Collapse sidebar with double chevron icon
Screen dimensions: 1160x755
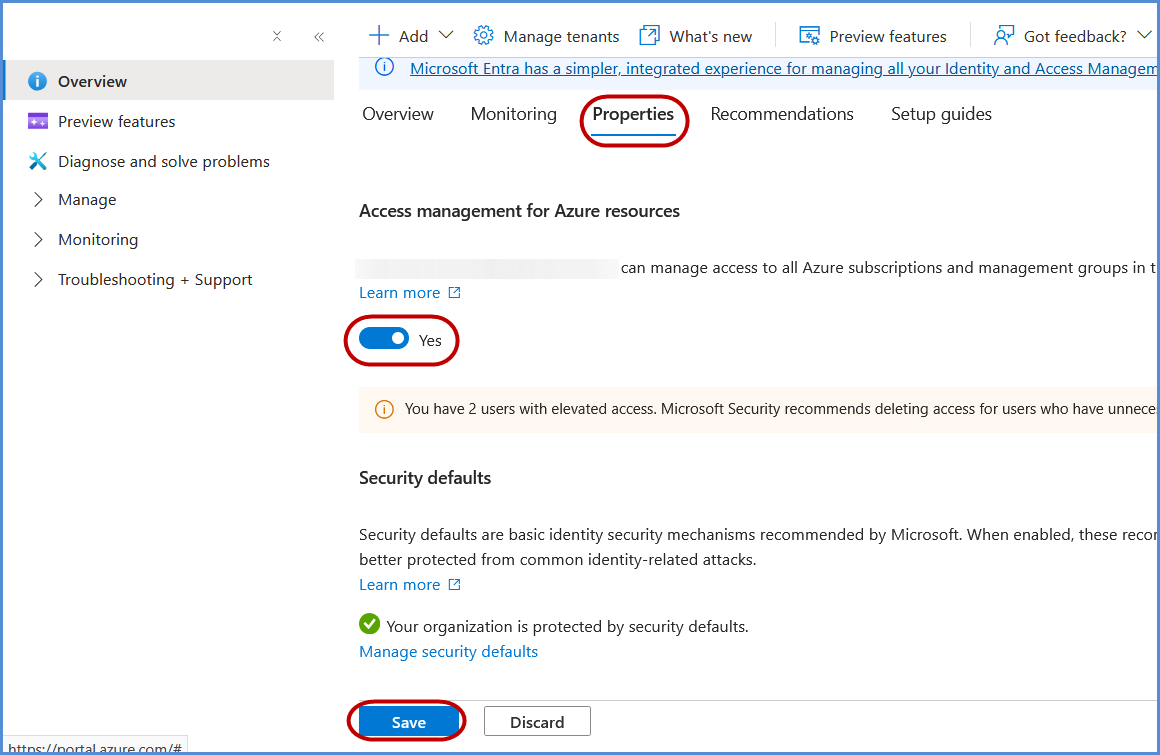(319, 37)
